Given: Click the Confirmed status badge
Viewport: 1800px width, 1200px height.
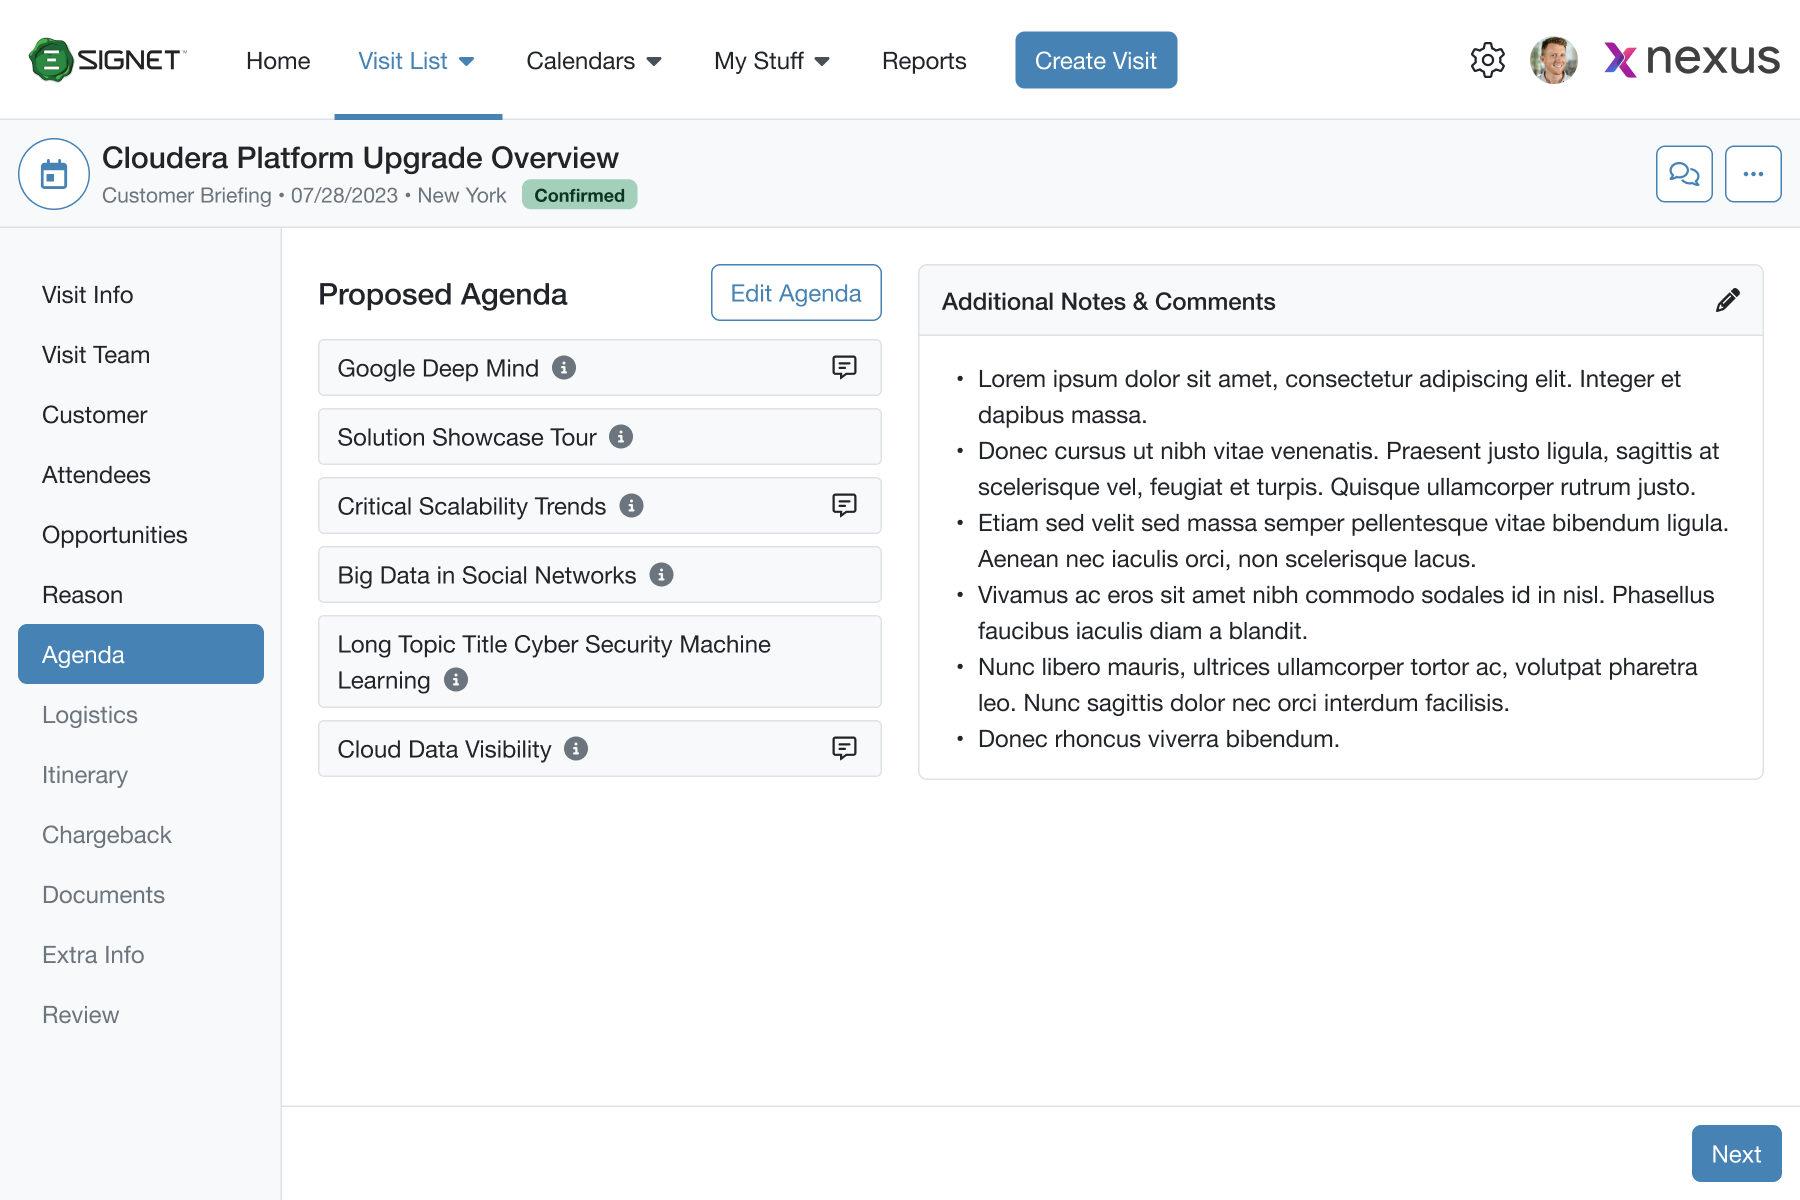Looking at the screenshot, I should coord(580,195).
